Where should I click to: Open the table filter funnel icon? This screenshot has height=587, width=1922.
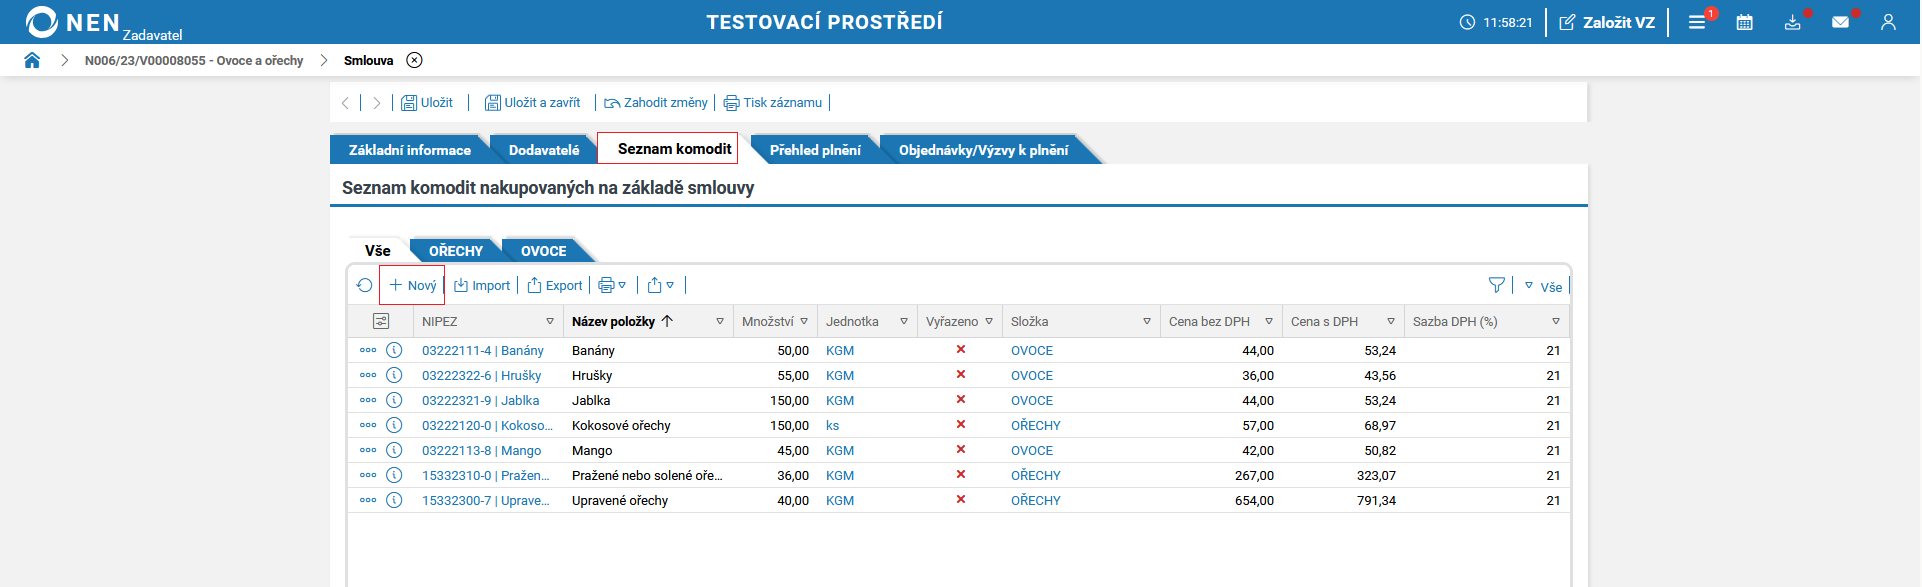pos(1497,285)
